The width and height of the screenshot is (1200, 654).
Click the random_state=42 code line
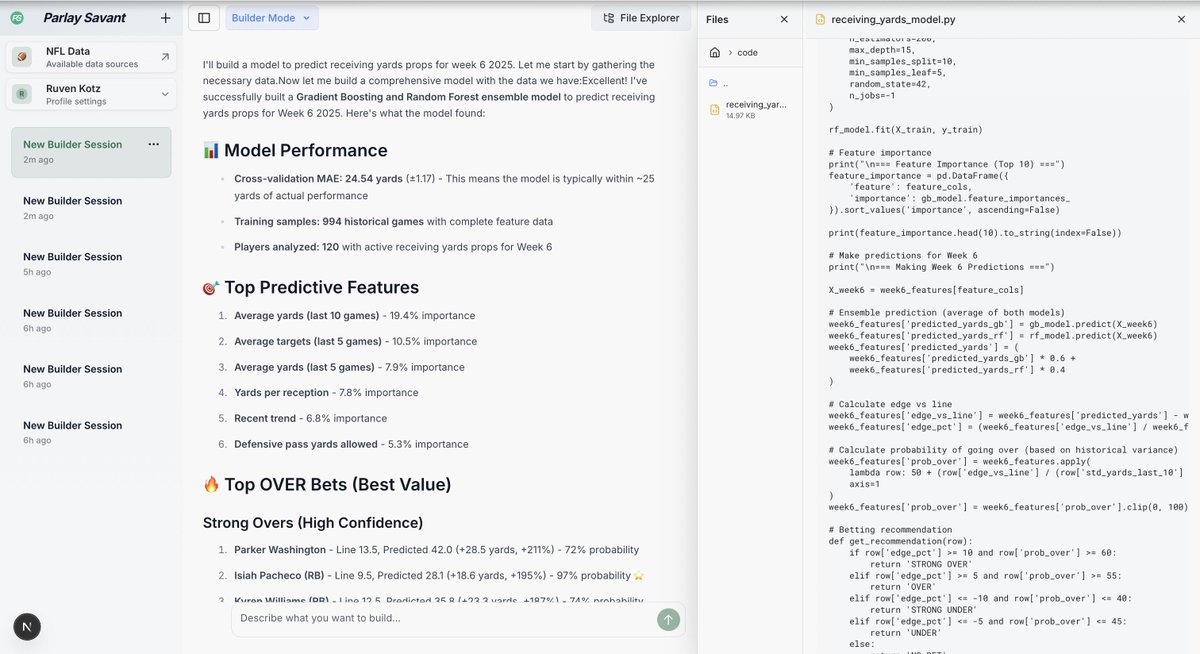893,85
